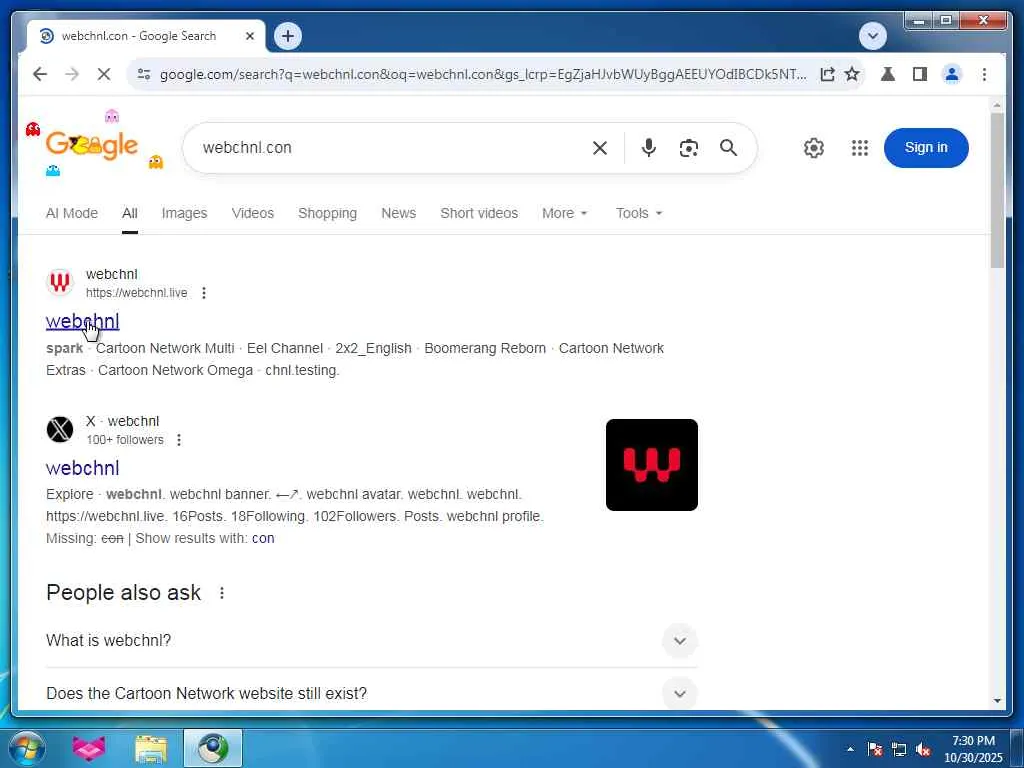Submit search with magnifier icon
1024x768 pixels.
tap(729, 148)
